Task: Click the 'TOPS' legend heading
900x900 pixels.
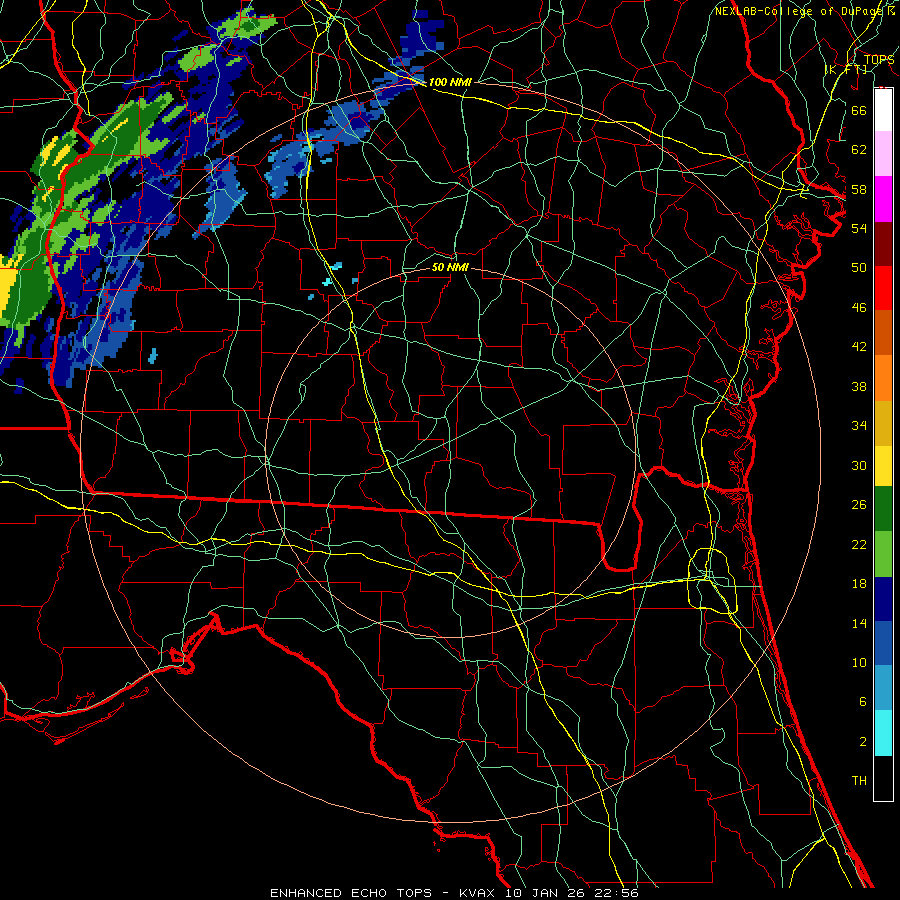Action: tap(878, 60)
